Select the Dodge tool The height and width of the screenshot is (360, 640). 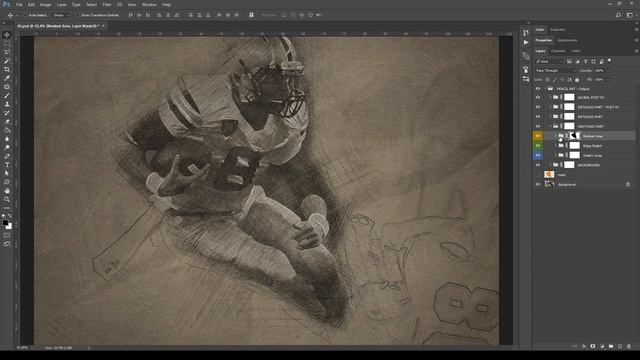[x=7, y=148]
